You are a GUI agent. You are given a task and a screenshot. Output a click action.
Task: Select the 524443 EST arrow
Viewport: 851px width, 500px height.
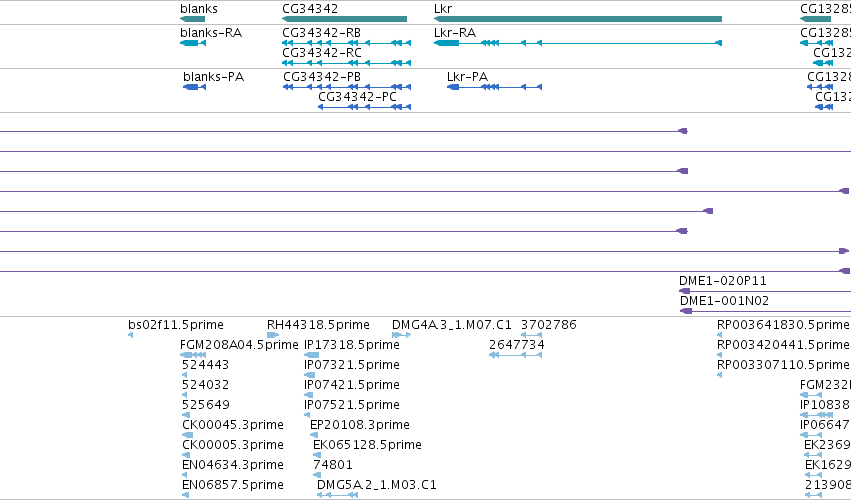185,375
